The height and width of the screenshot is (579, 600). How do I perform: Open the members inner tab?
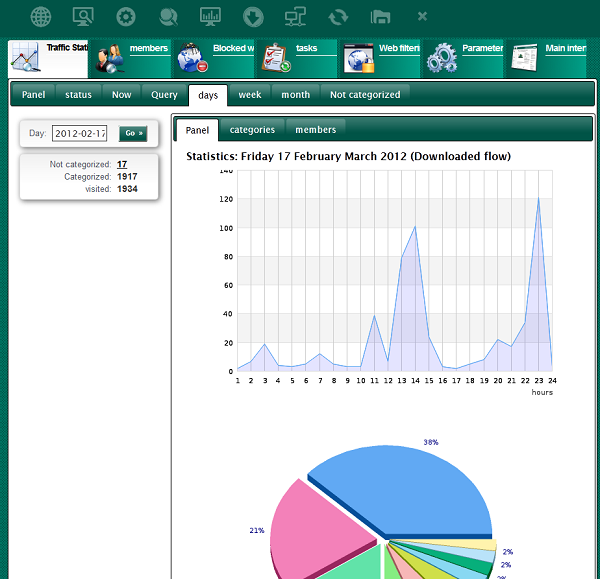(x=316, y=130)
